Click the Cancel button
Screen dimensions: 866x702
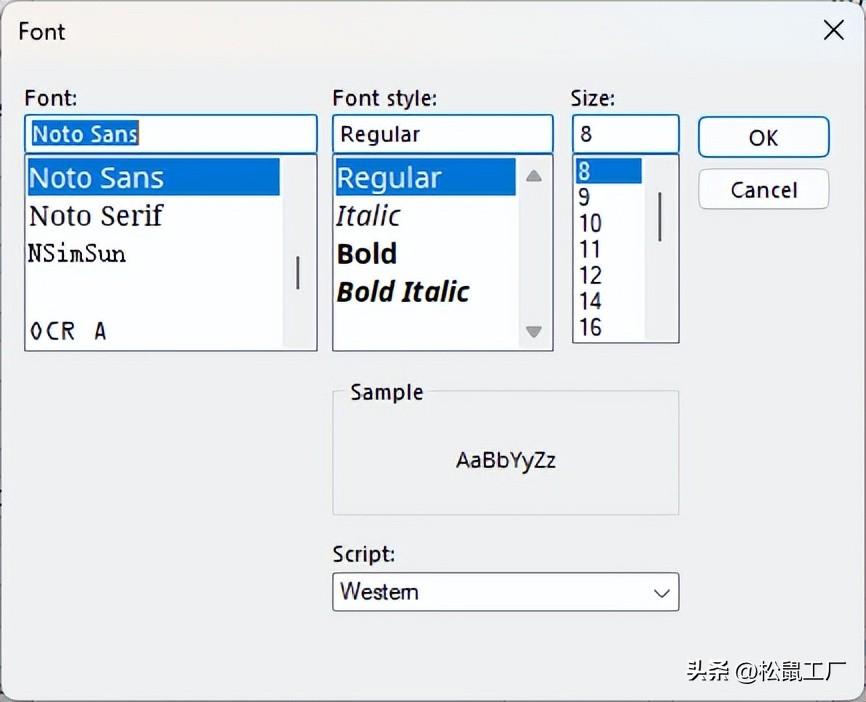pos(763,189)
